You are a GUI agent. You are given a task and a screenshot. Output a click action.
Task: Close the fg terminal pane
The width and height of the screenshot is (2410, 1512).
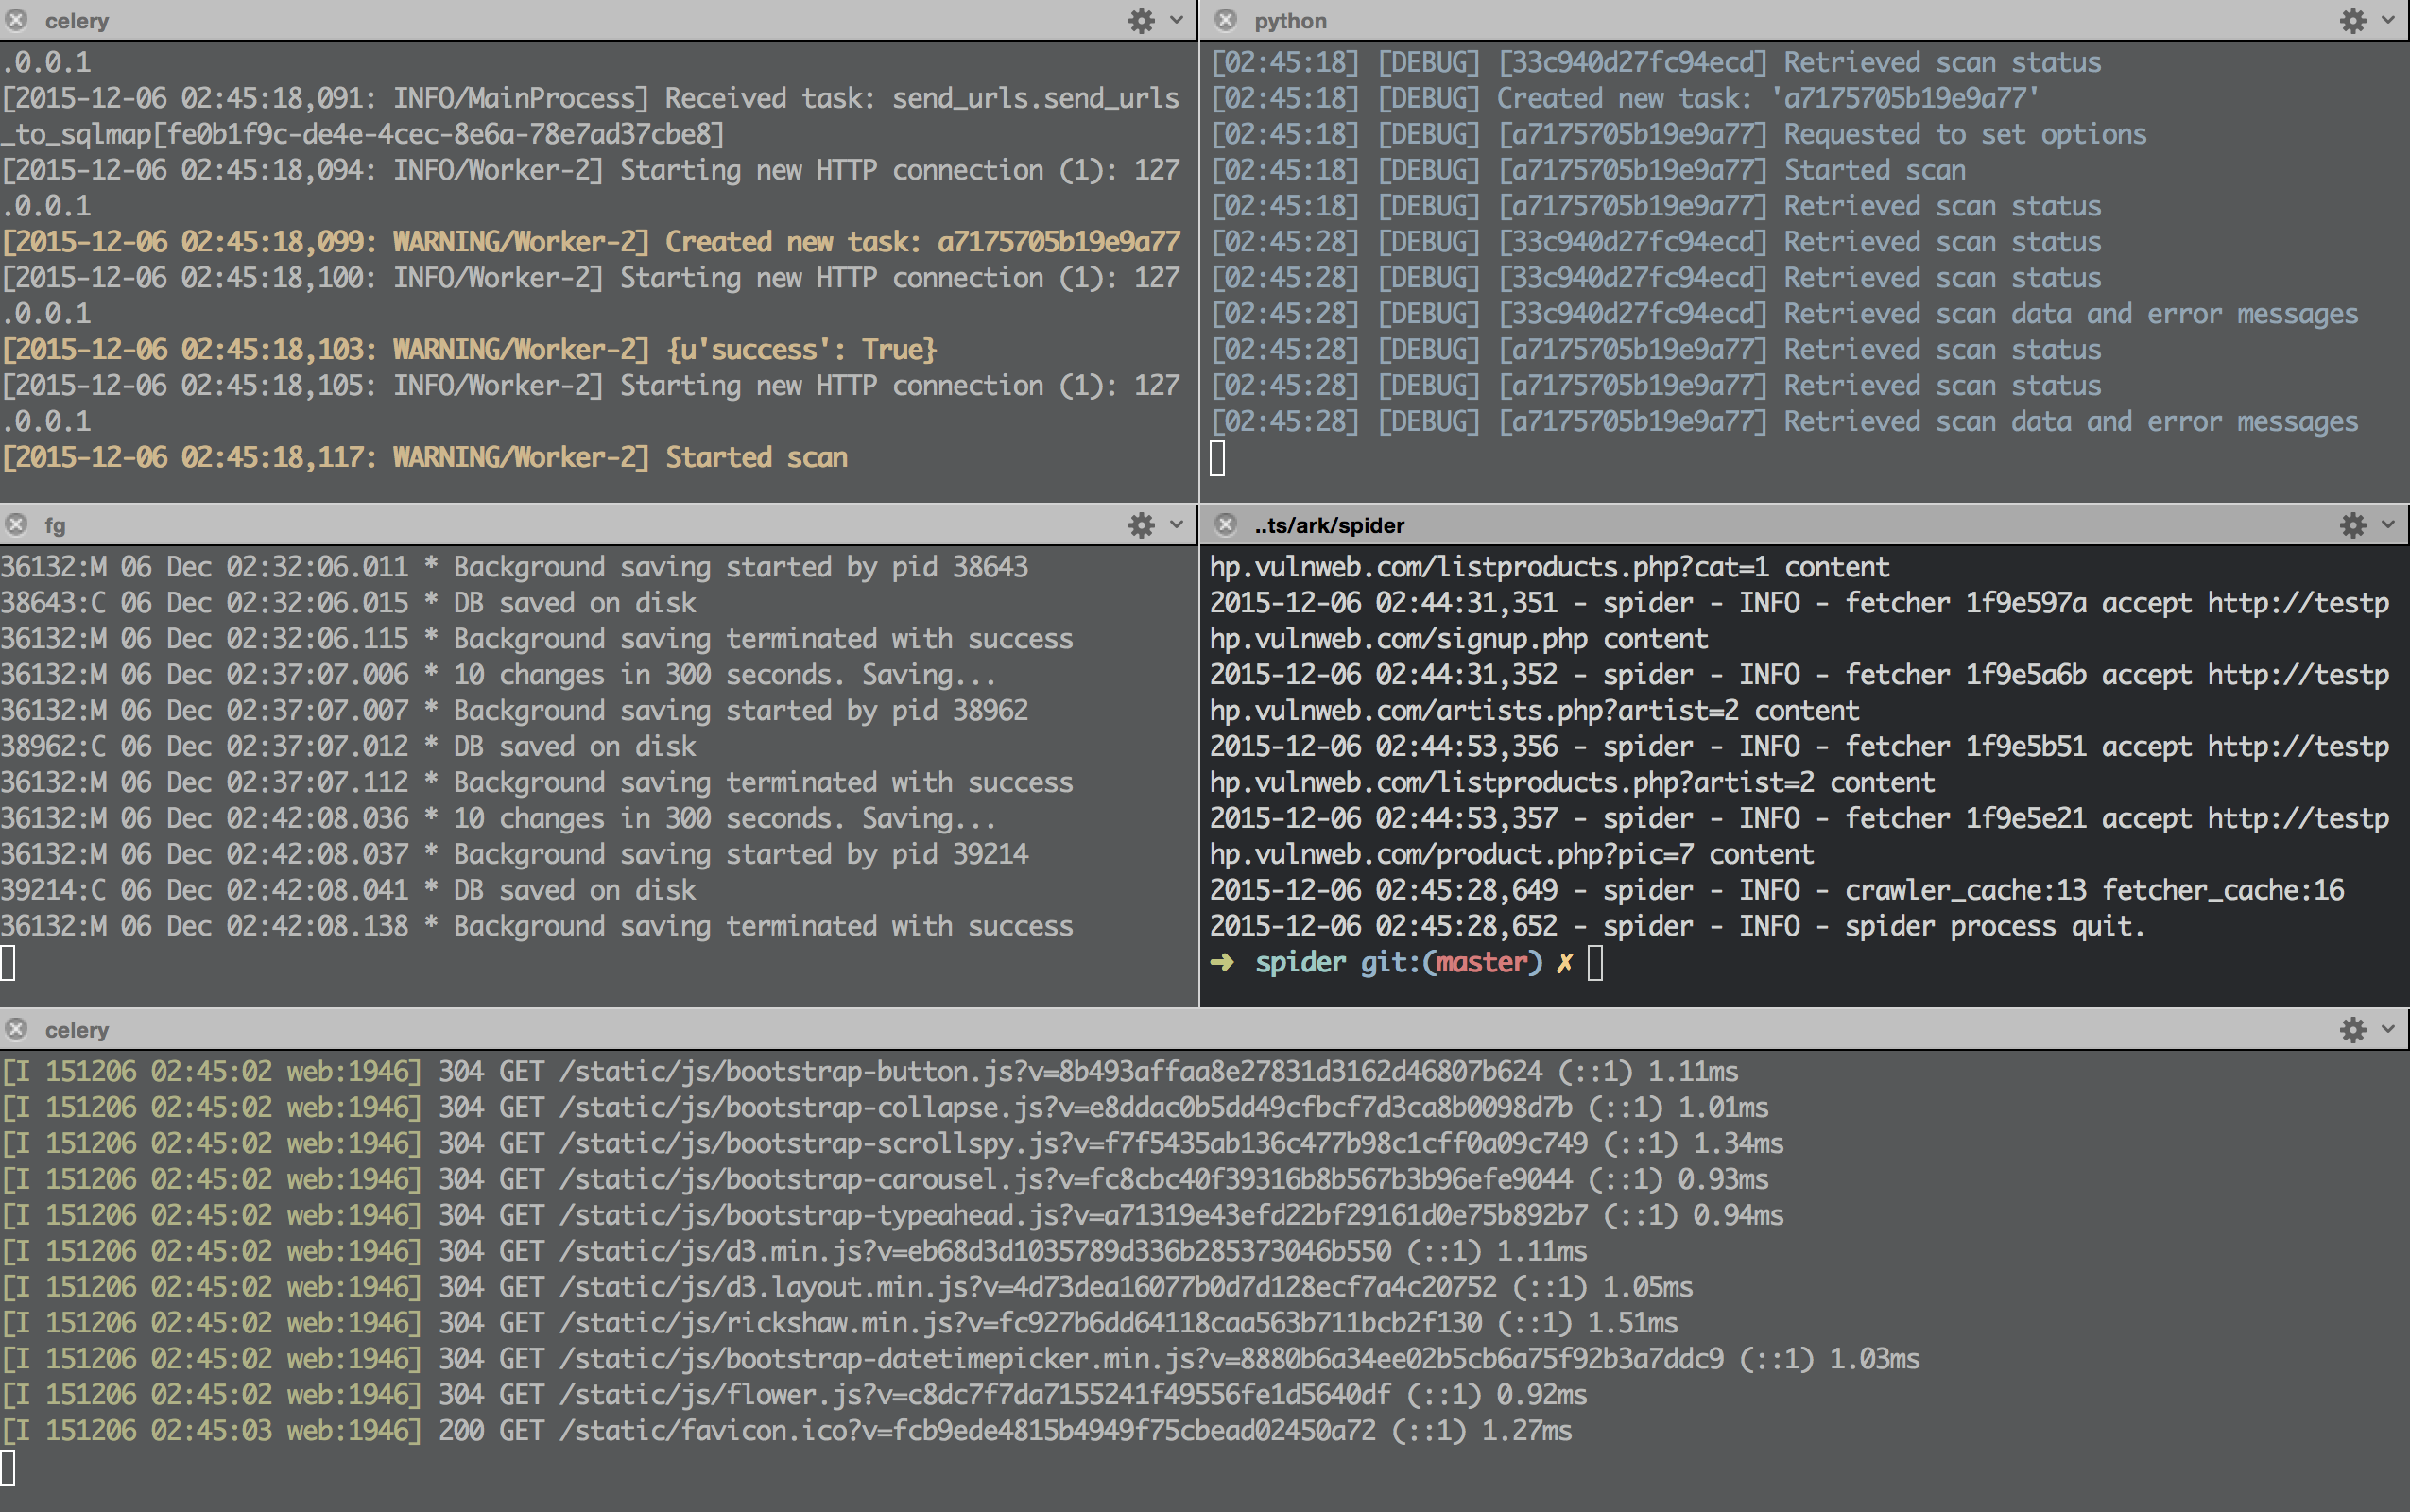[16, 525]
